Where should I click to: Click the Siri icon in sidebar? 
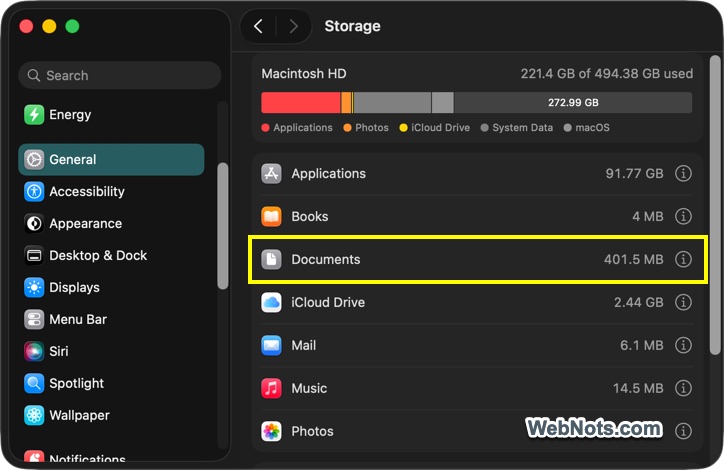pyautogui.click(x=34, y=351)
